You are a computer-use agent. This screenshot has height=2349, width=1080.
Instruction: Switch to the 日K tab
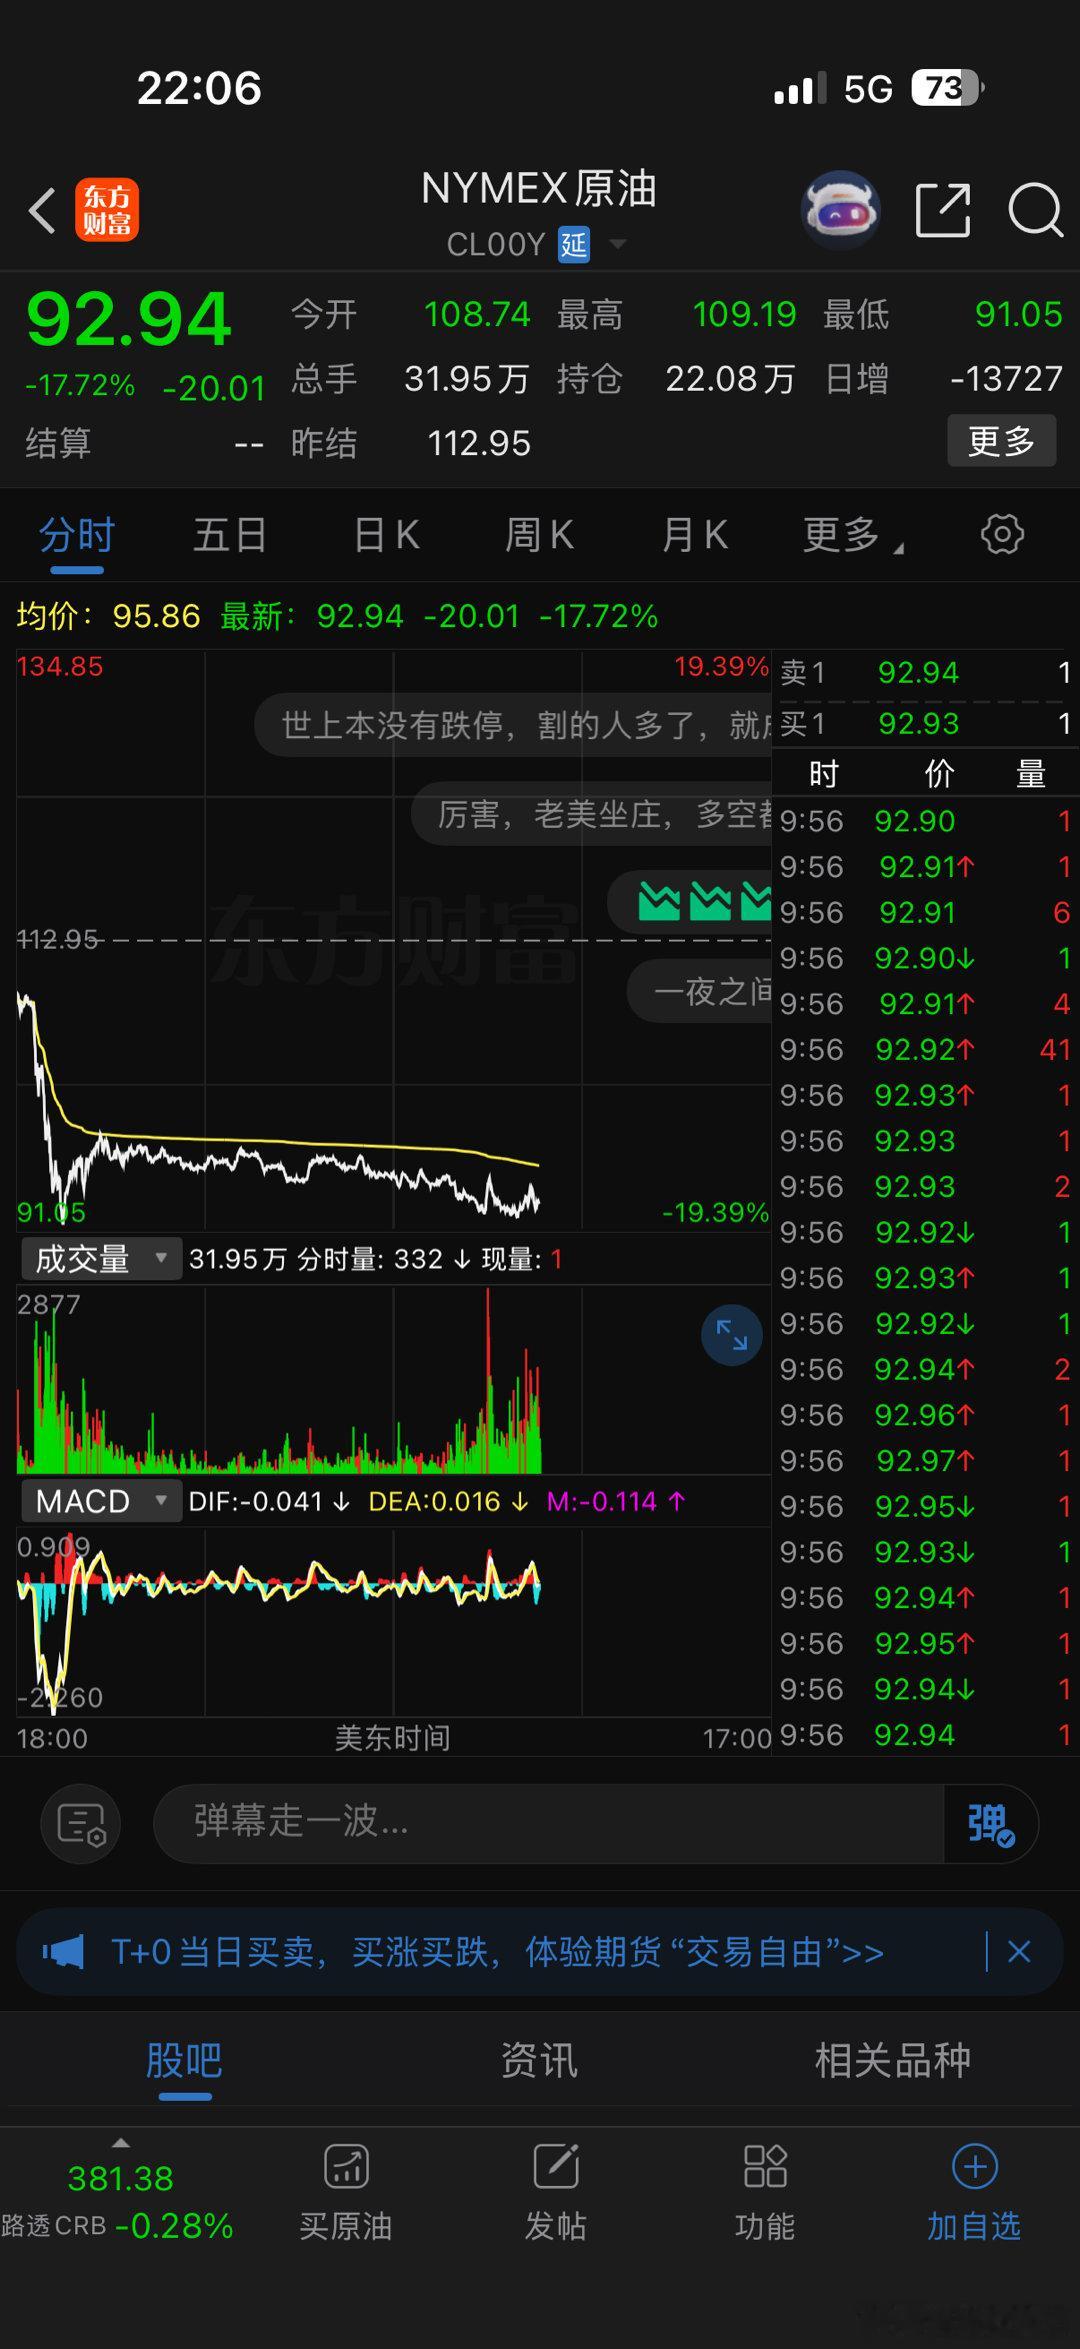click(x=386, y=535)
